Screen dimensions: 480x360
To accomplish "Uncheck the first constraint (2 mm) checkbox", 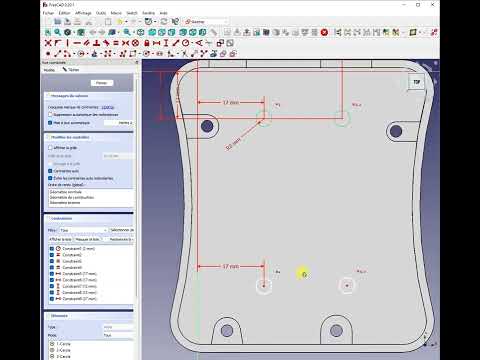I will 52,249.
